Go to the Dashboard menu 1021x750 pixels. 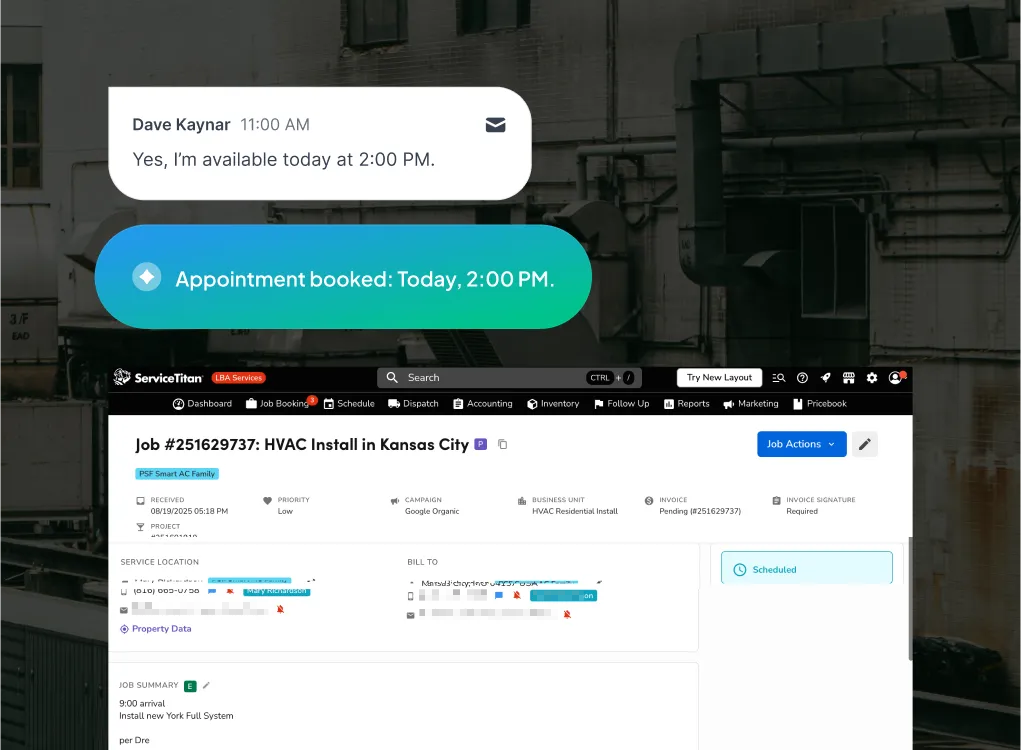203,404
